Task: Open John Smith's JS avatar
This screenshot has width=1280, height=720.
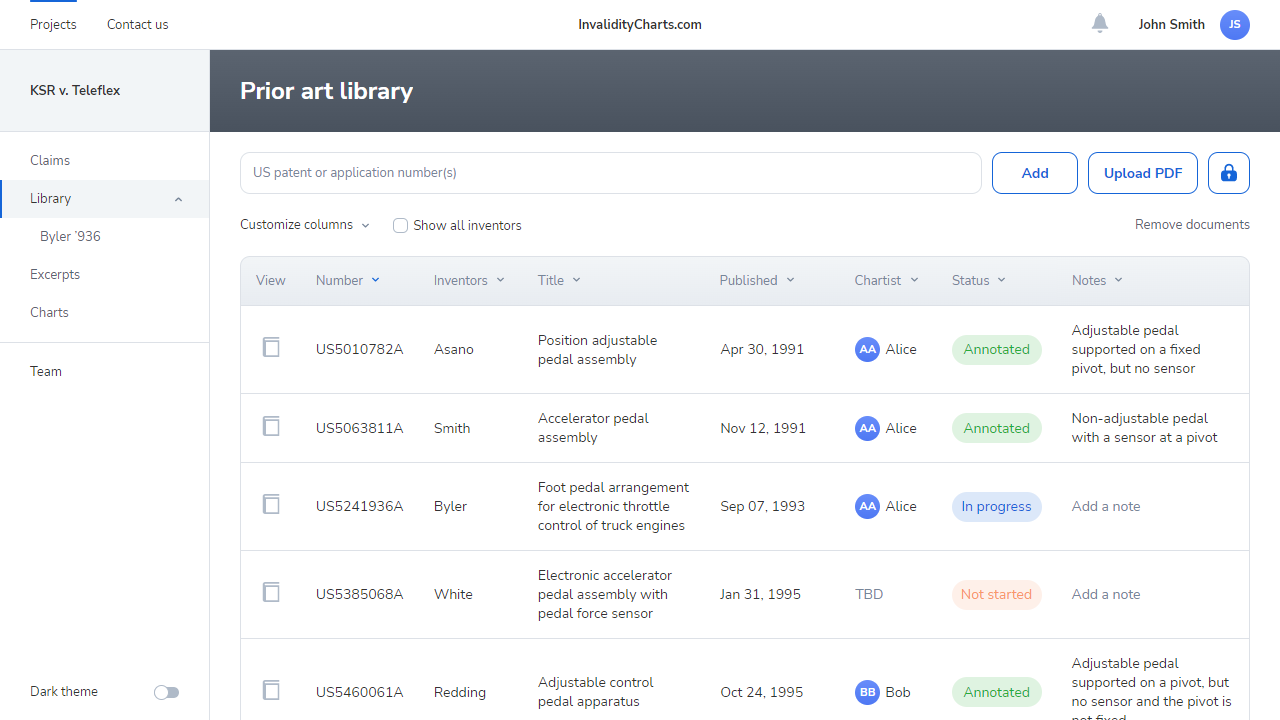Action: 1235,25
